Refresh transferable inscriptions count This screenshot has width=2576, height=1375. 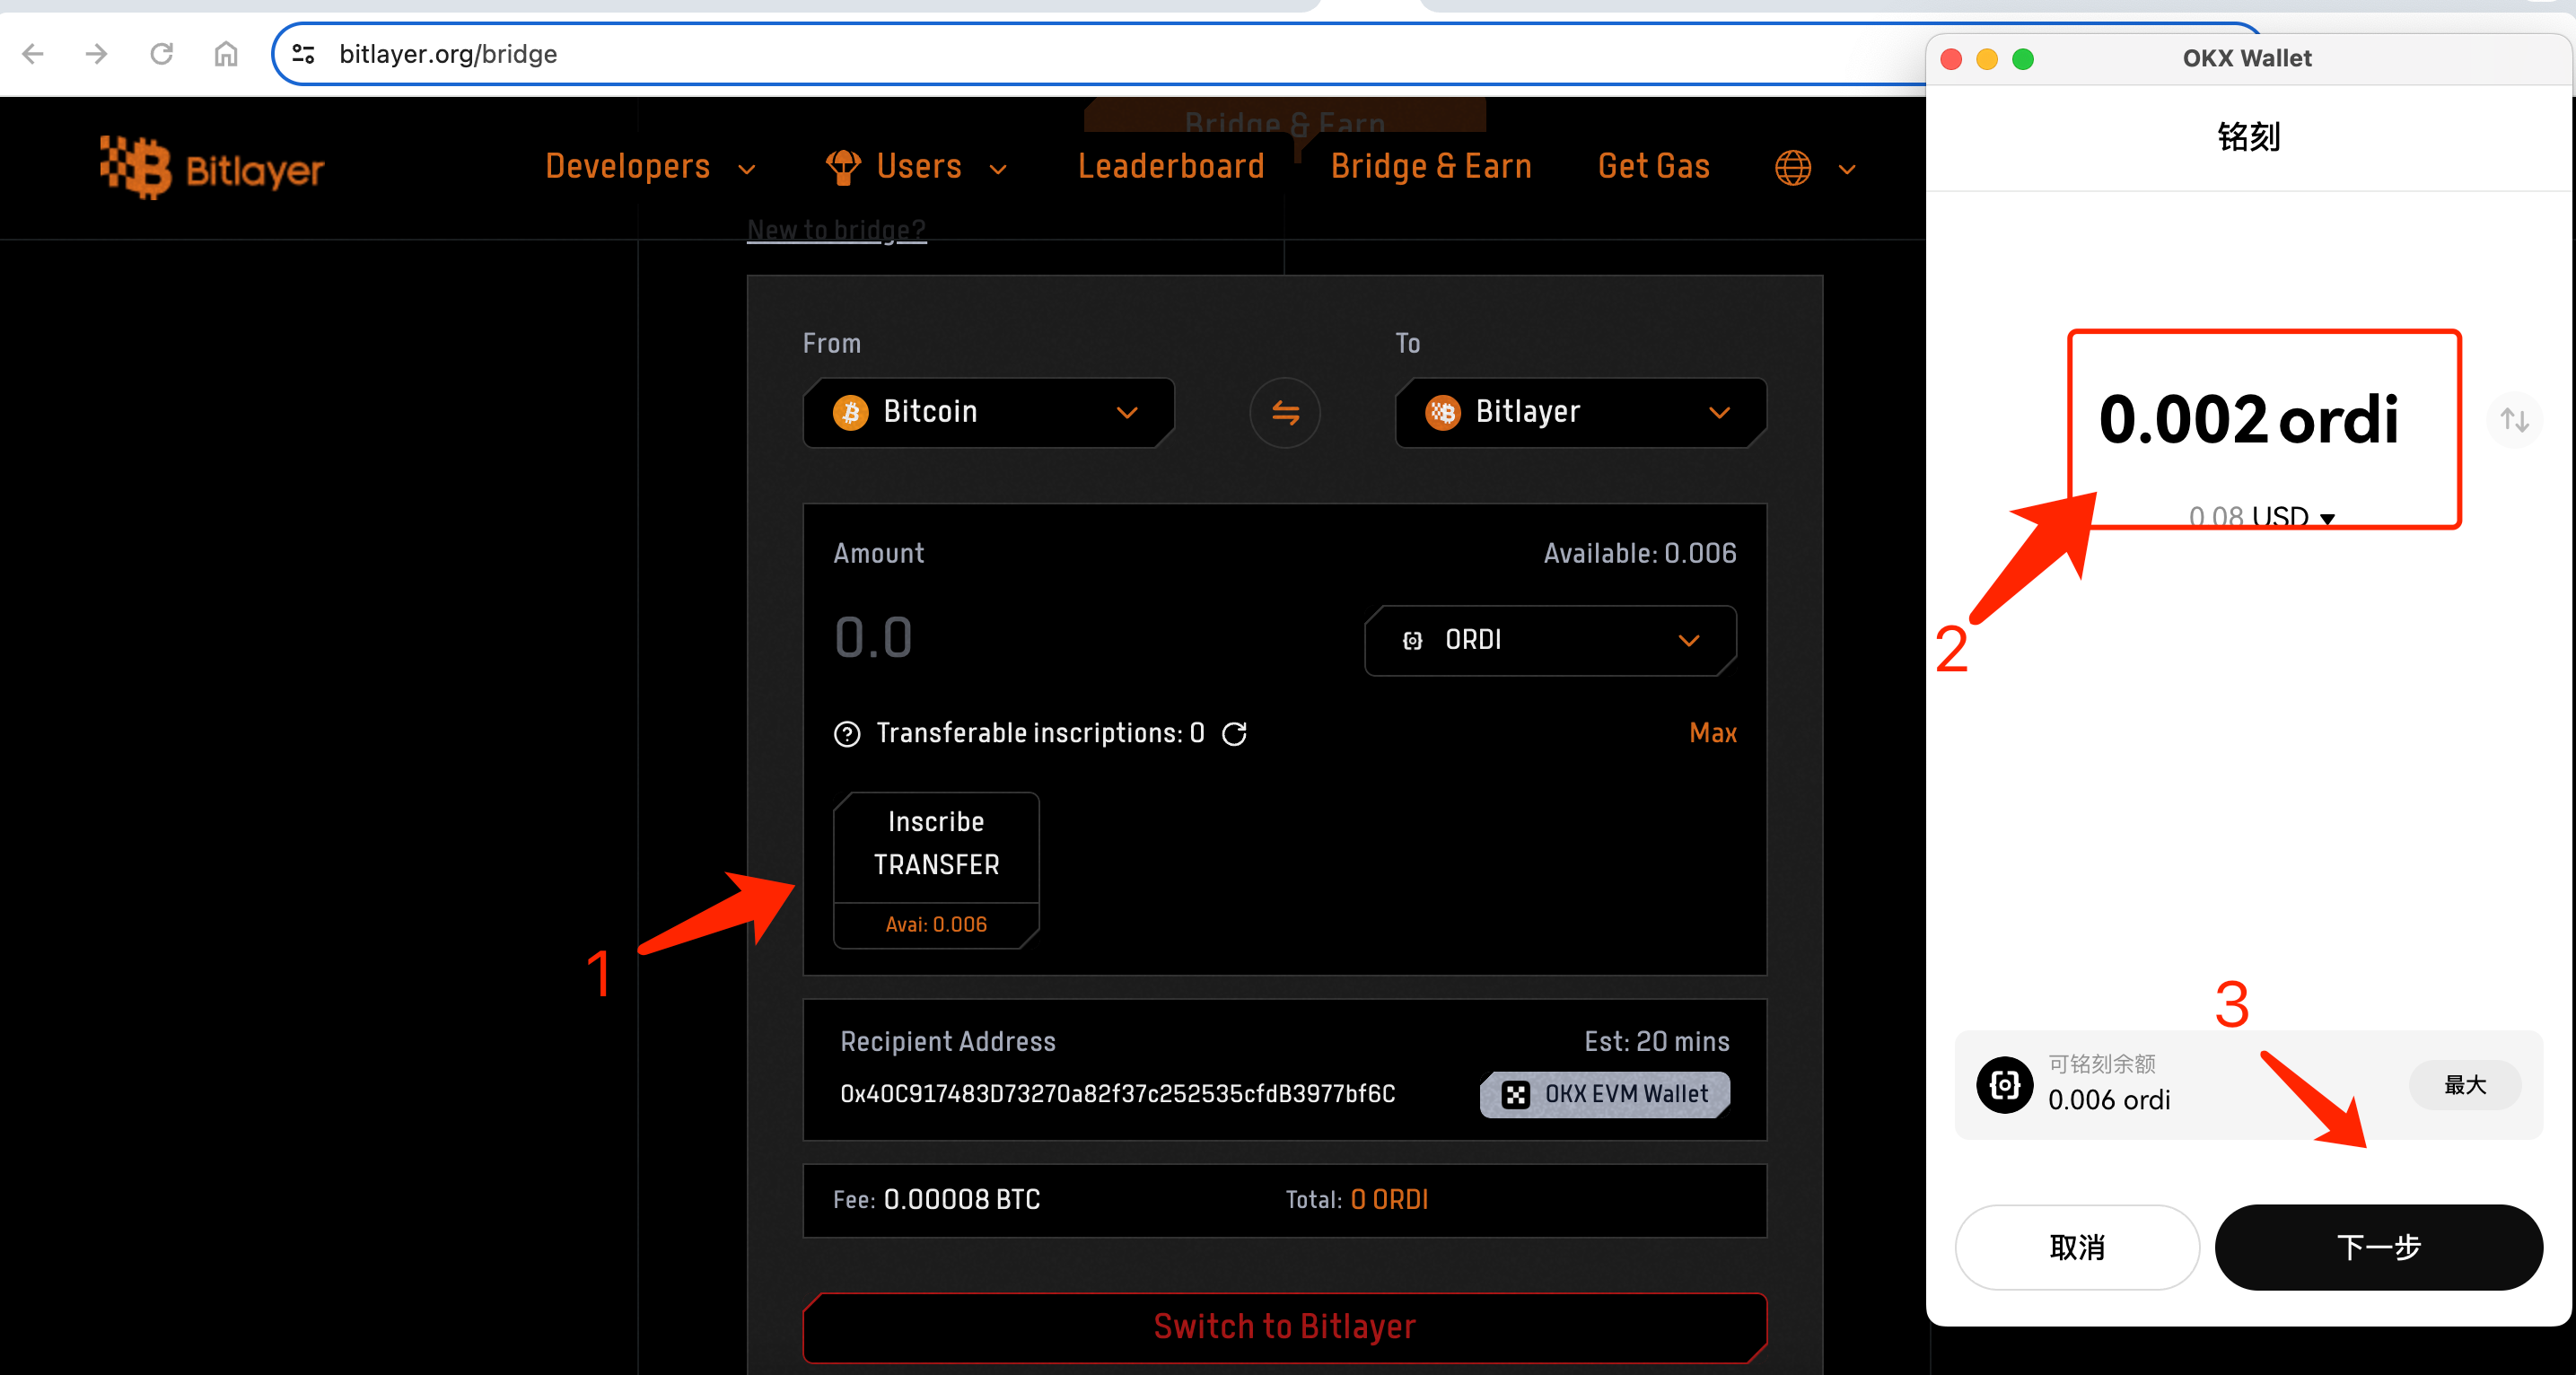[x=1234, y=733]
